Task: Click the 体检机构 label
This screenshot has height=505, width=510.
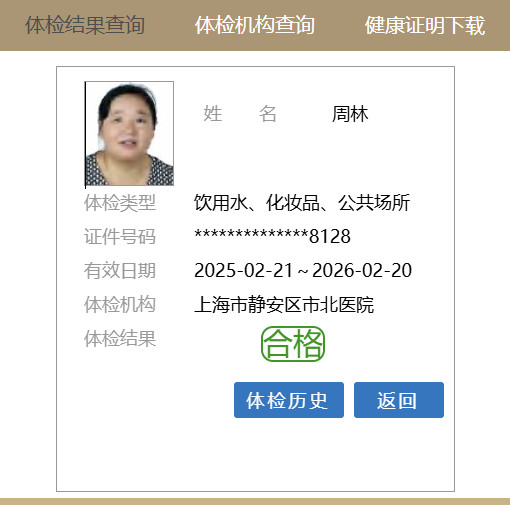Action: pos(120,304)
